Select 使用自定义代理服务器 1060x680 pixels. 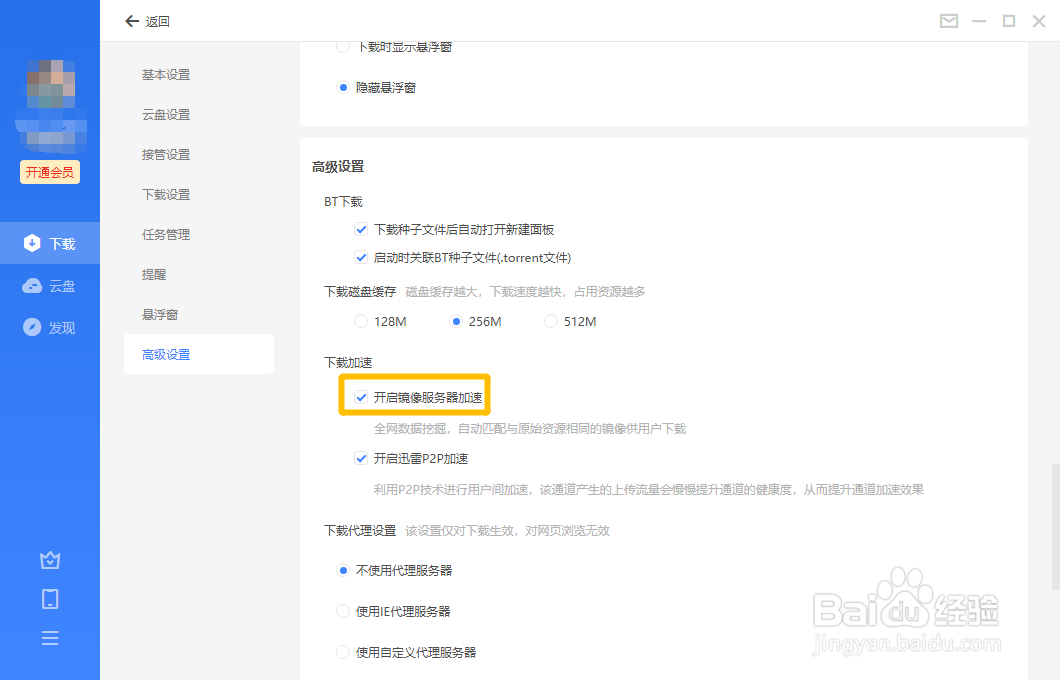(x=343, y=651)
